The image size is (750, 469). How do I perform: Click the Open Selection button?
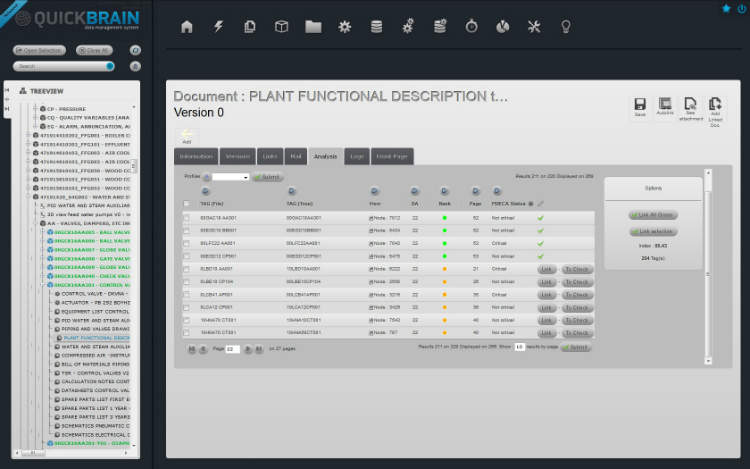coord(40,50)
